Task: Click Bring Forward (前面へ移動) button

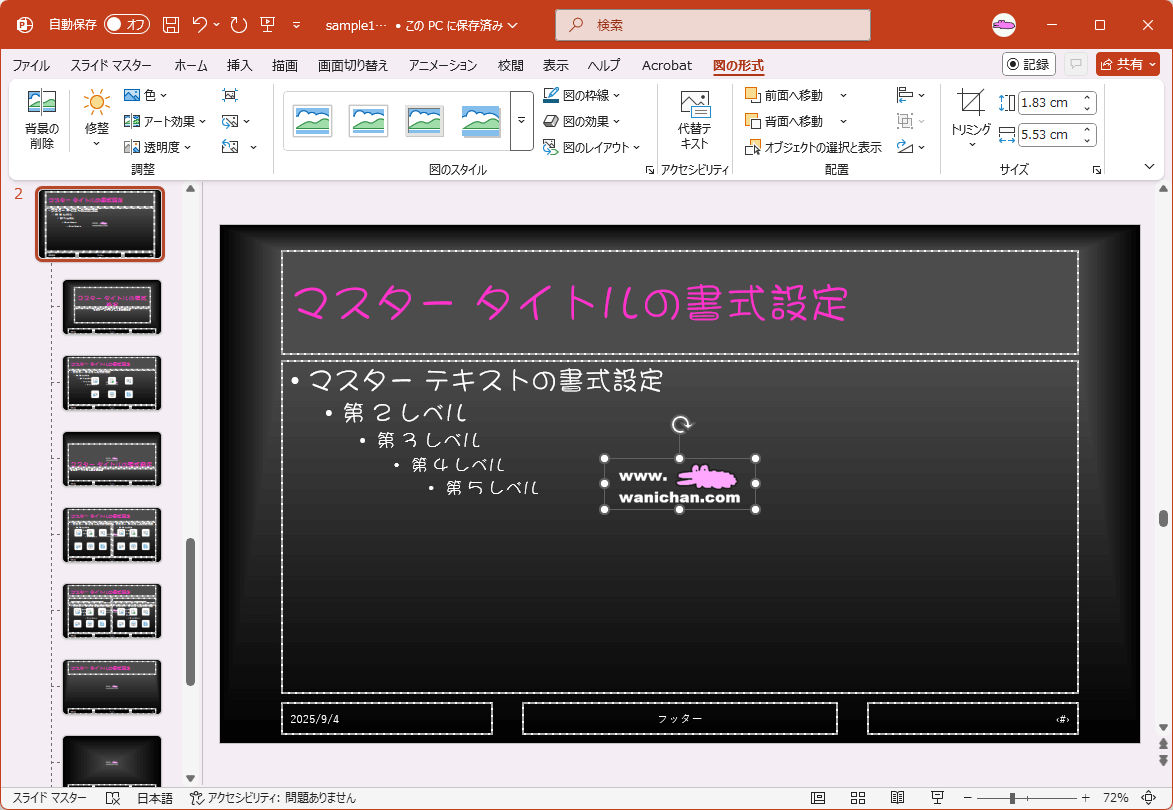Action: point(784,95)
